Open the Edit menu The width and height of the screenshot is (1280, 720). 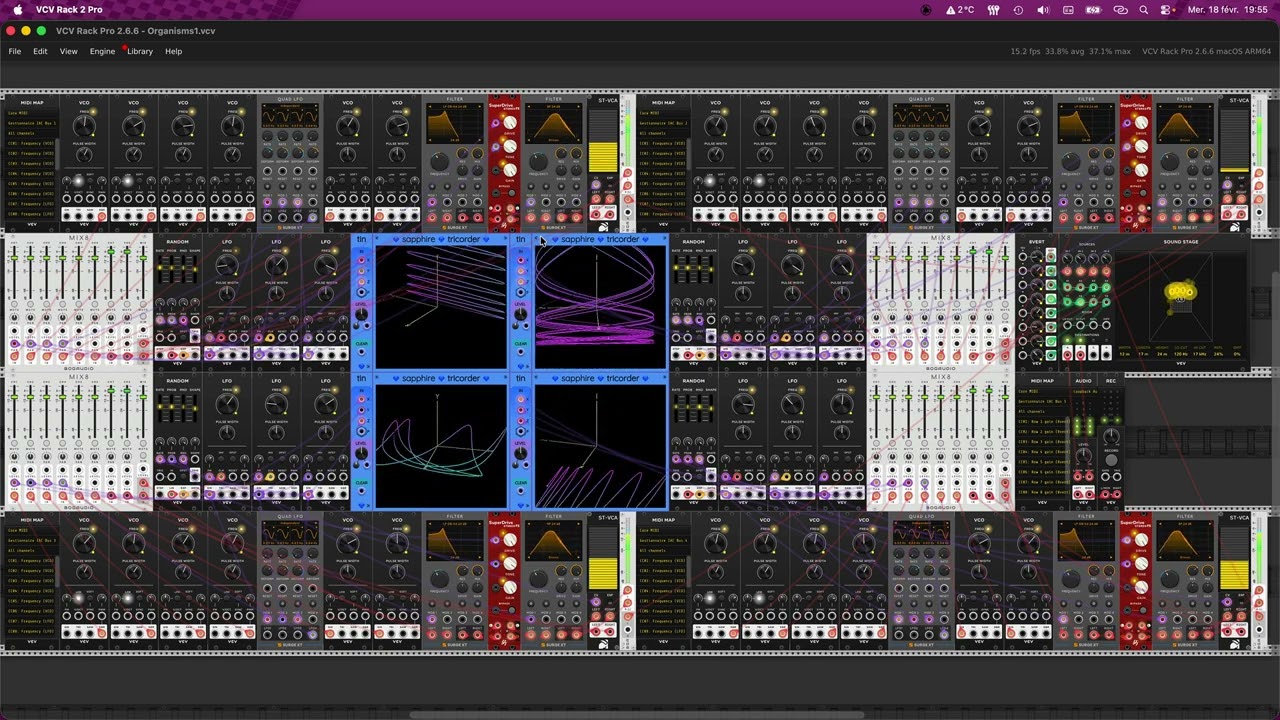point(40,51)
